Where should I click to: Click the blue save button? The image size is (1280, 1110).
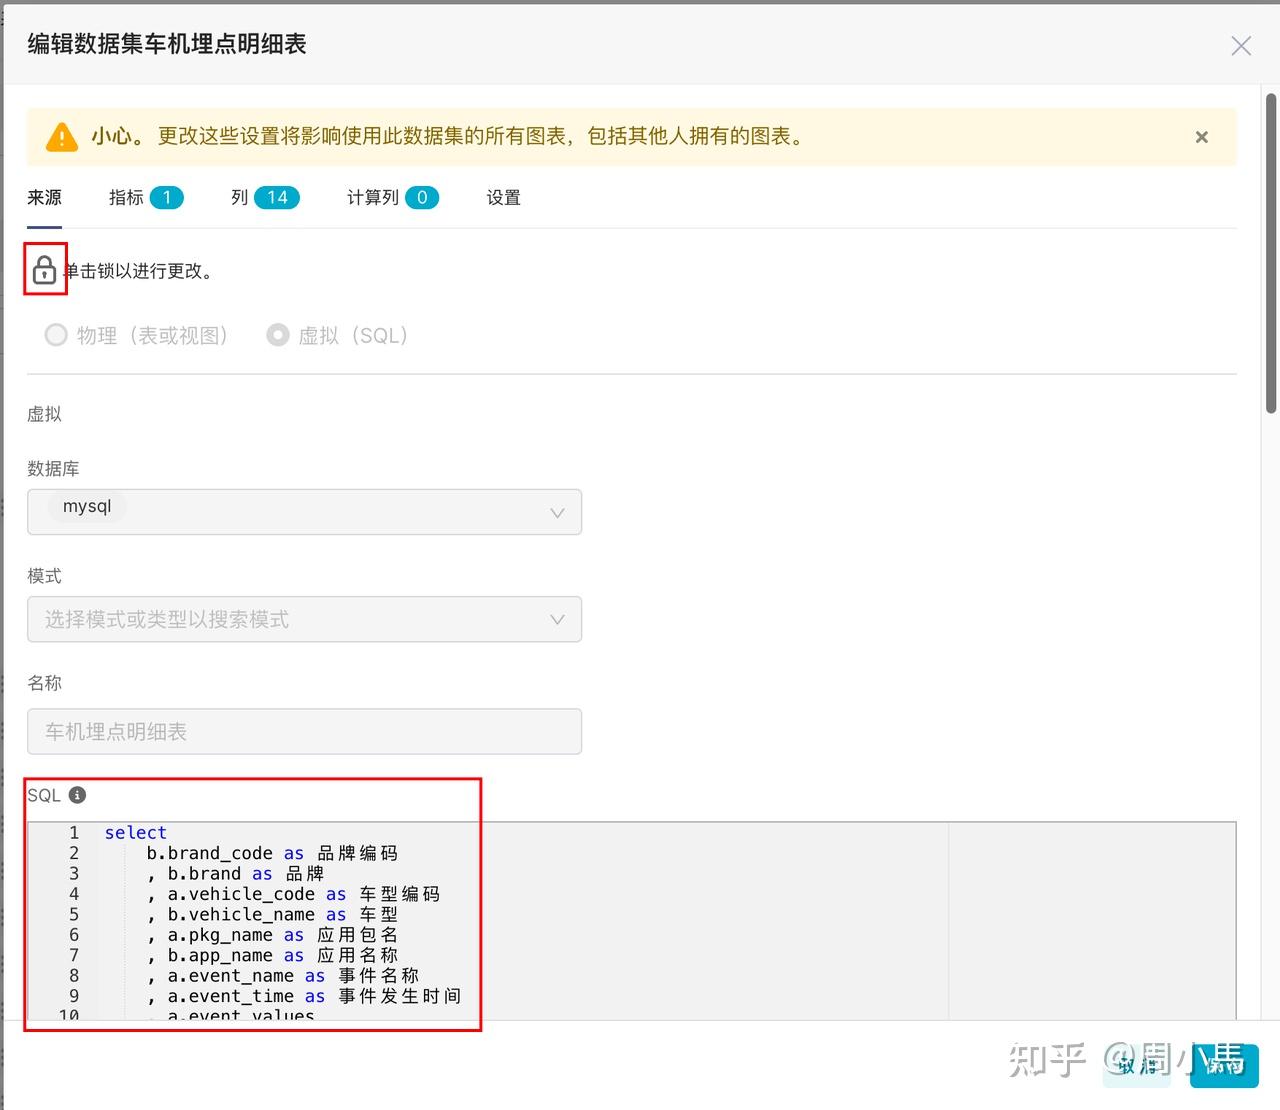coord(1224,1065)
